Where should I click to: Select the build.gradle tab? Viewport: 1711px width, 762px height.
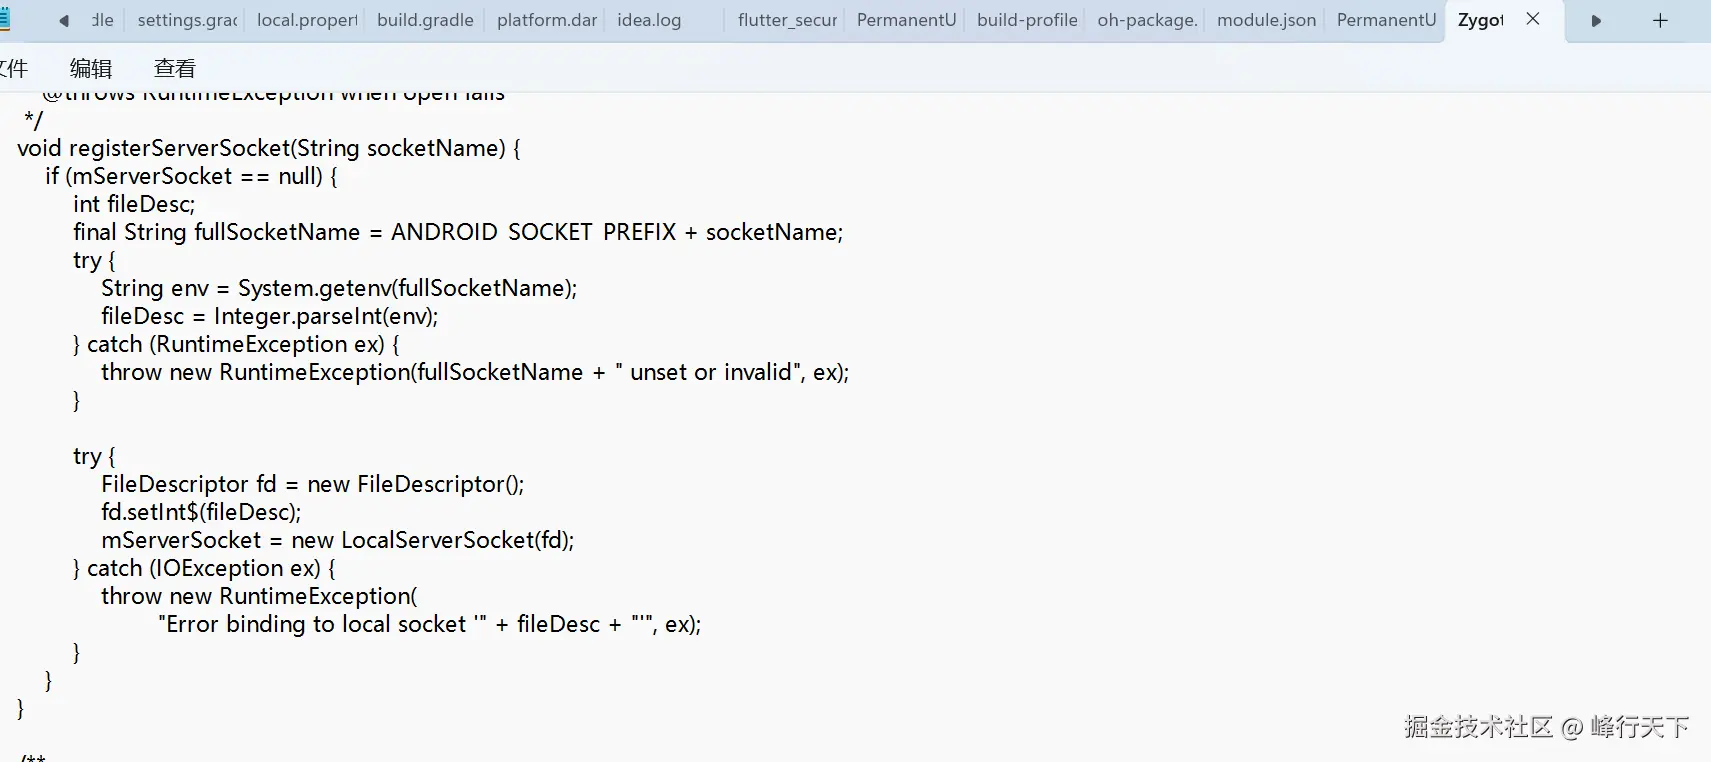425,20
